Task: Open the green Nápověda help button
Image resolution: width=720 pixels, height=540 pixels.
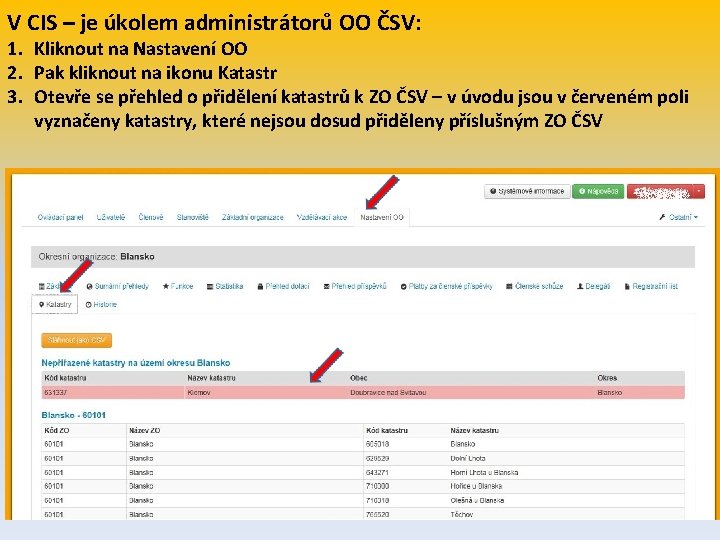Action: [x=598, y=191]
